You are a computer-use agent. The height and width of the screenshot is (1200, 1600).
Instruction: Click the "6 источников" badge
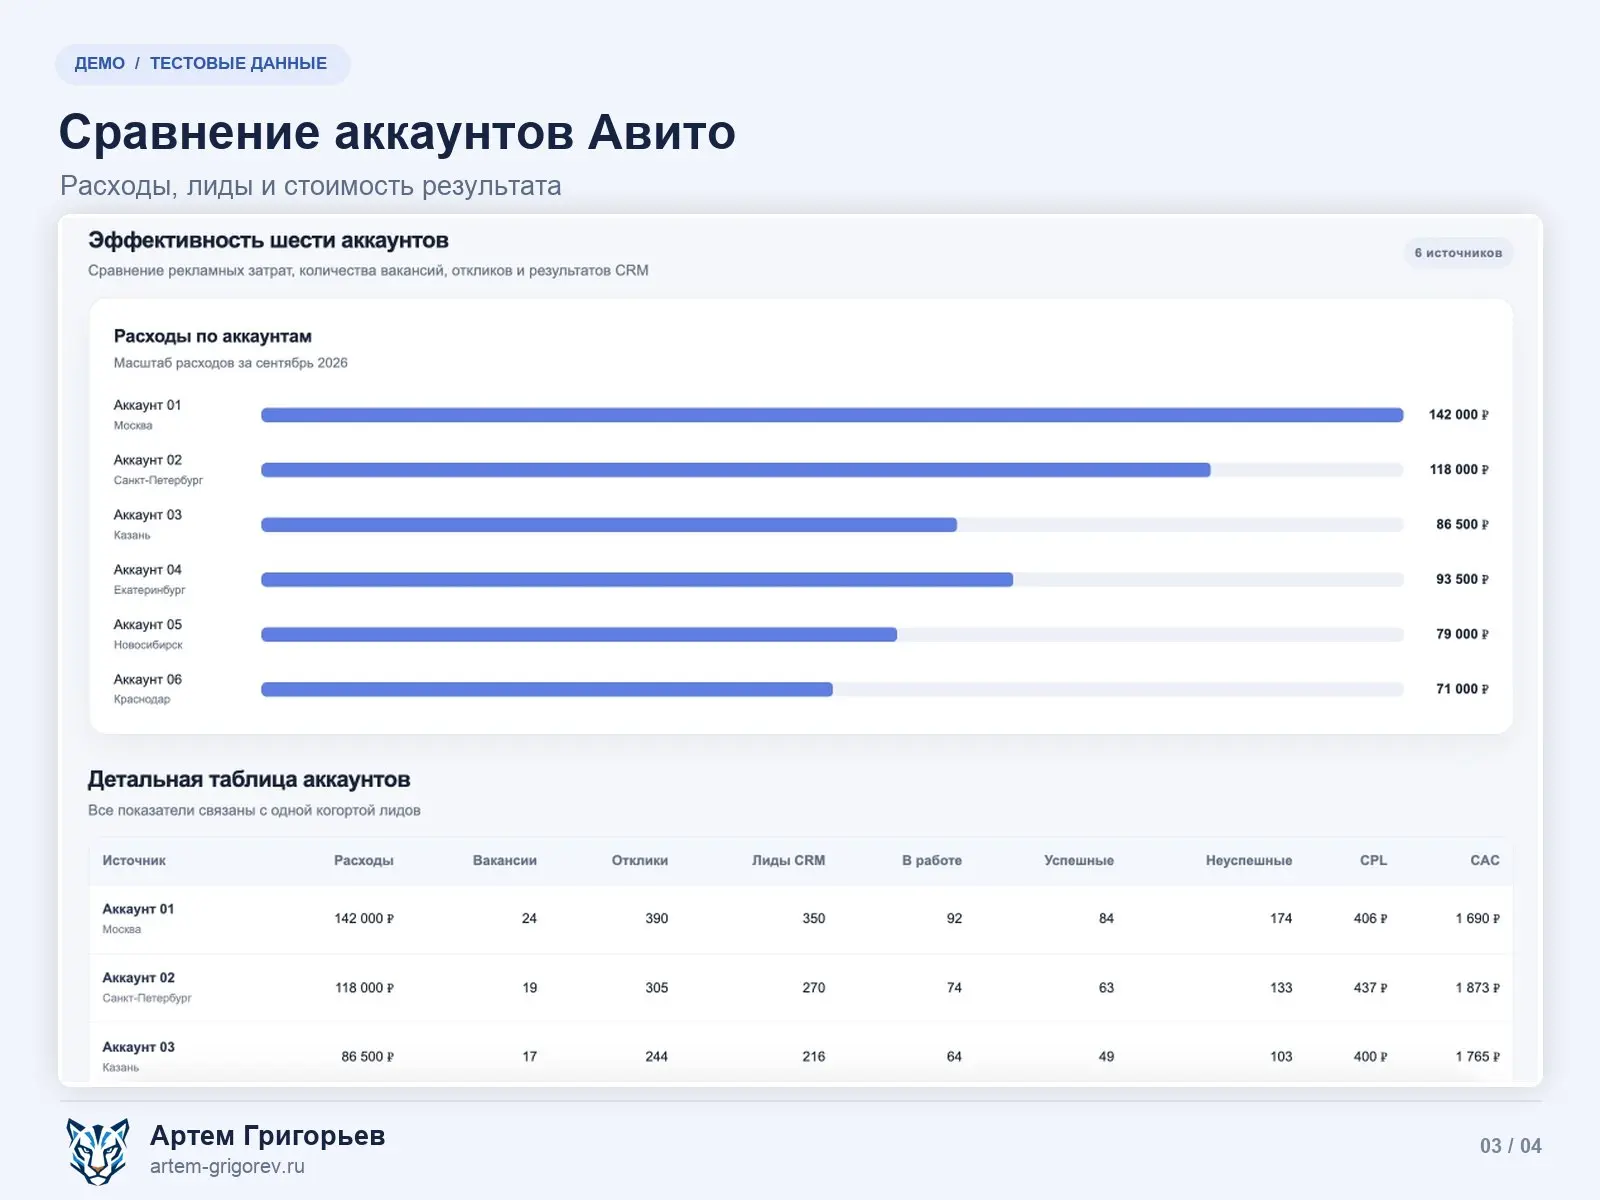[x=1458, y=253]
